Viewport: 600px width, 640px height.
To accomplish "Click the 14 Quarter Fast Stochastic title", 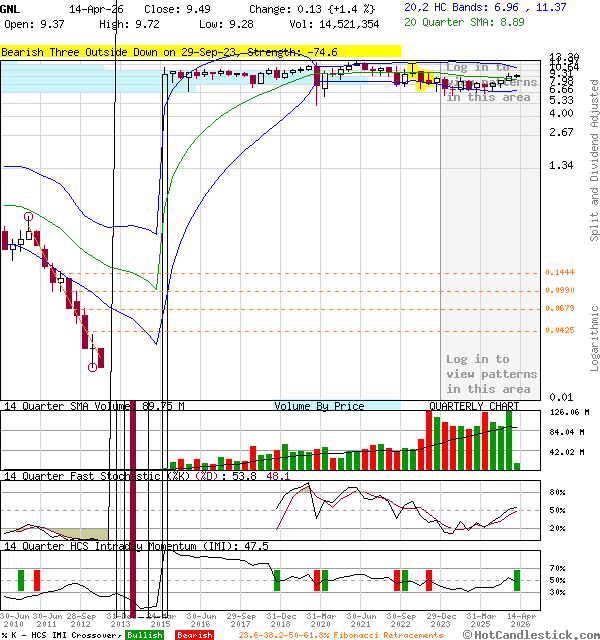I will click(82, 476).
